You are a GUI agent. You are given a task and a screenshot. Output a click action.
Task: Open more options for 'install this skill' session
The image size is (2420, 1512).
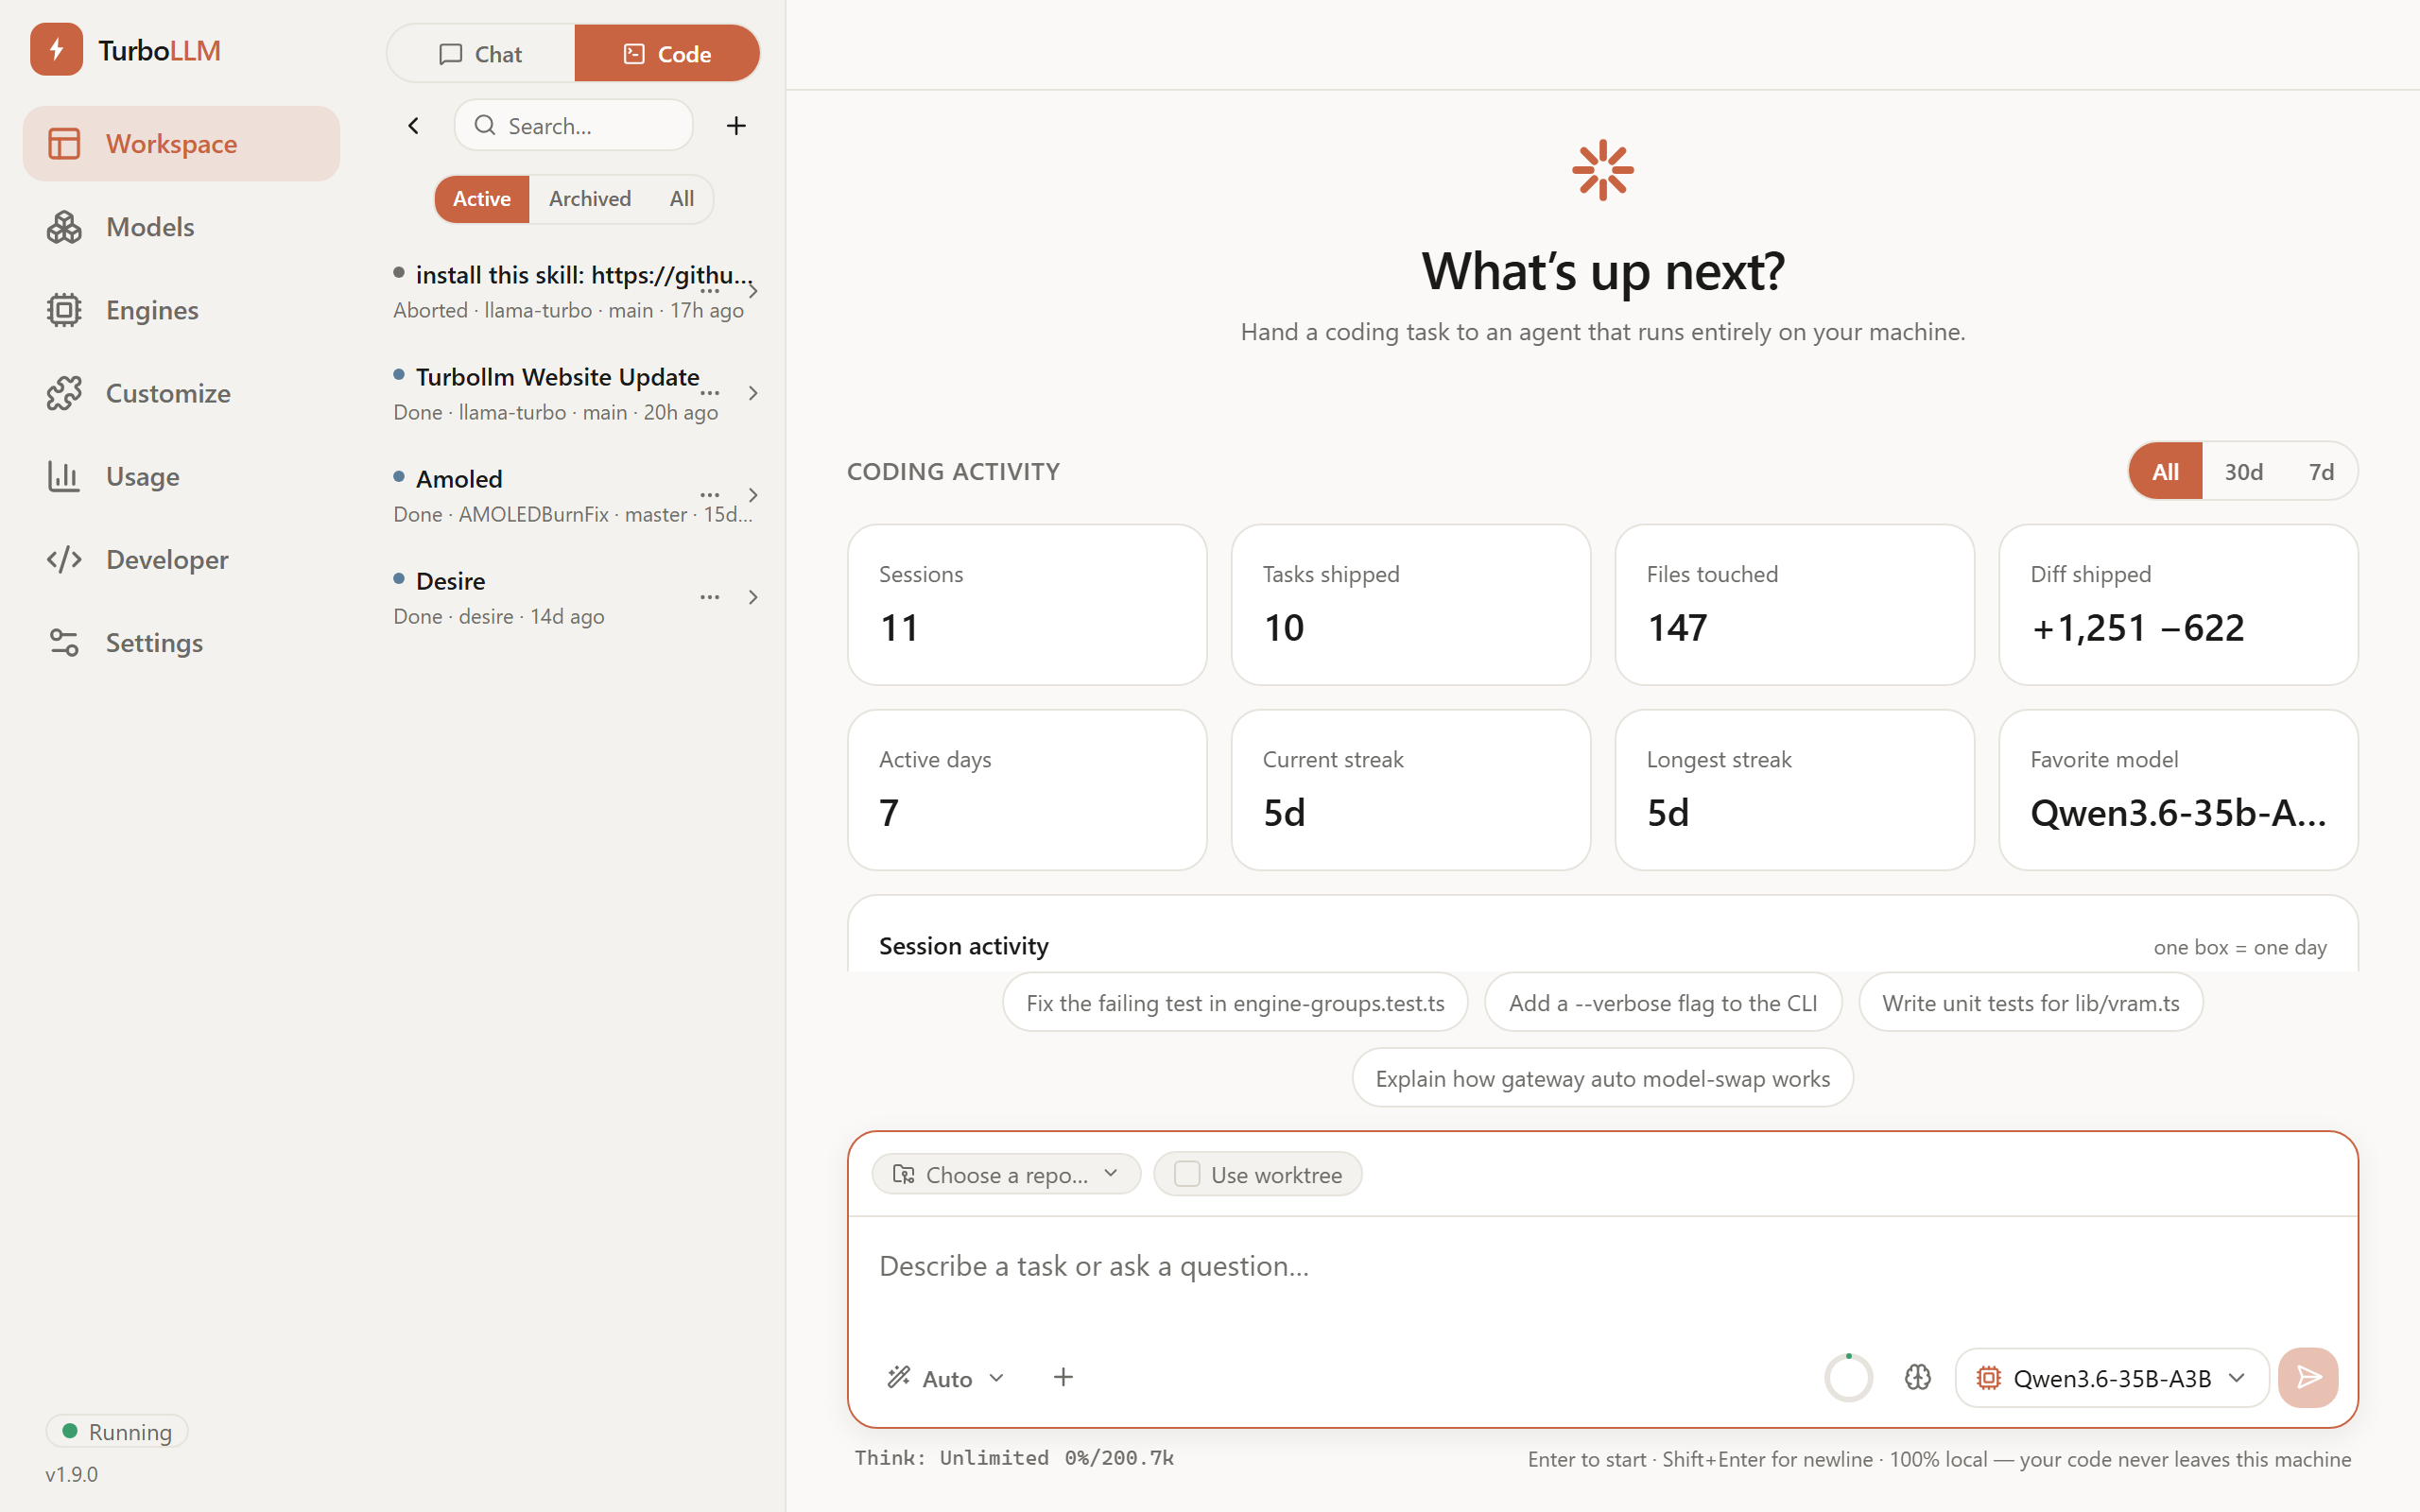tap(710, 291)
